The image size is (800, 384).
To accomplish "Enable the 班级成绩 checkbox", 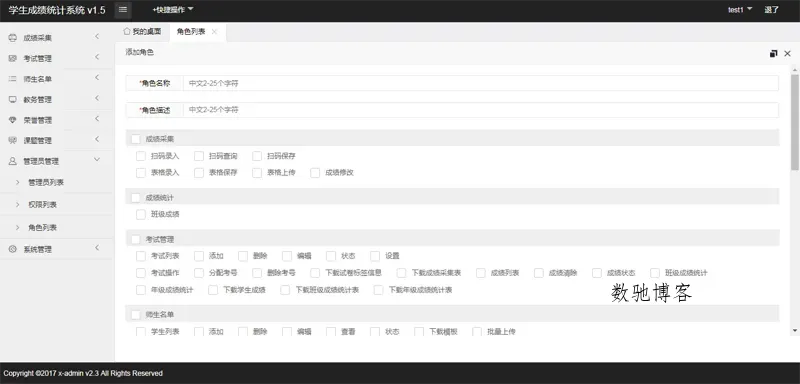I will click(x=141, y=215).
